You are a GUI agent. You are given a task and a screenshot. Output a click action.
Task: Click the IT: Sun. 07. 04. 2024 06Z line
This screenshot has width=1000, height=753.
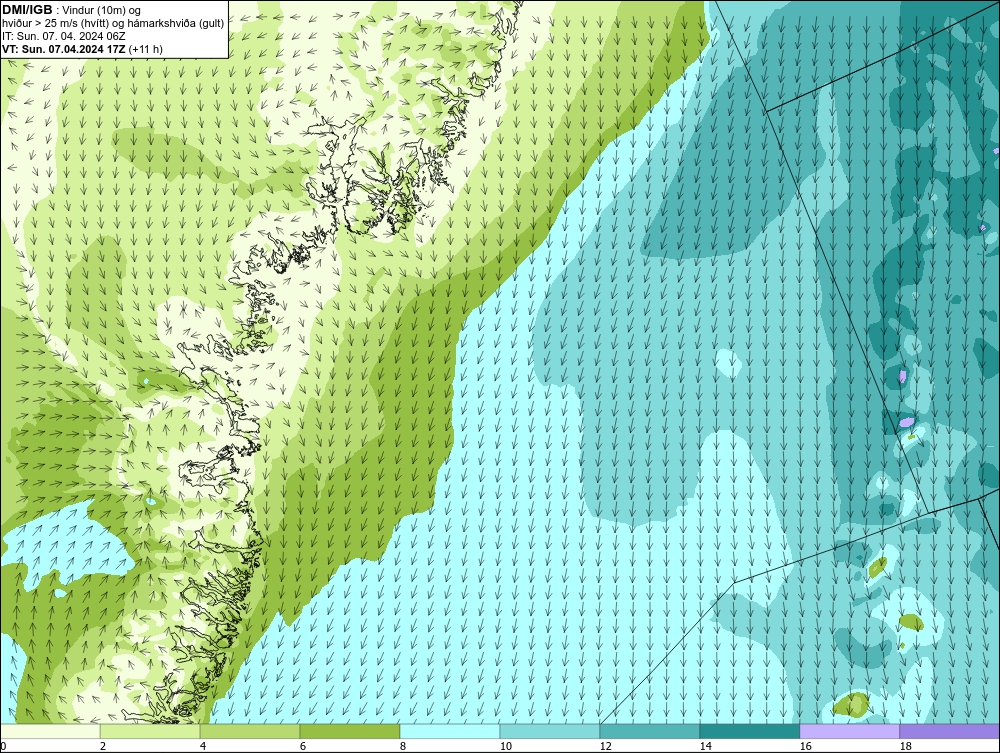pyautogui.click(x=64, y=36)
